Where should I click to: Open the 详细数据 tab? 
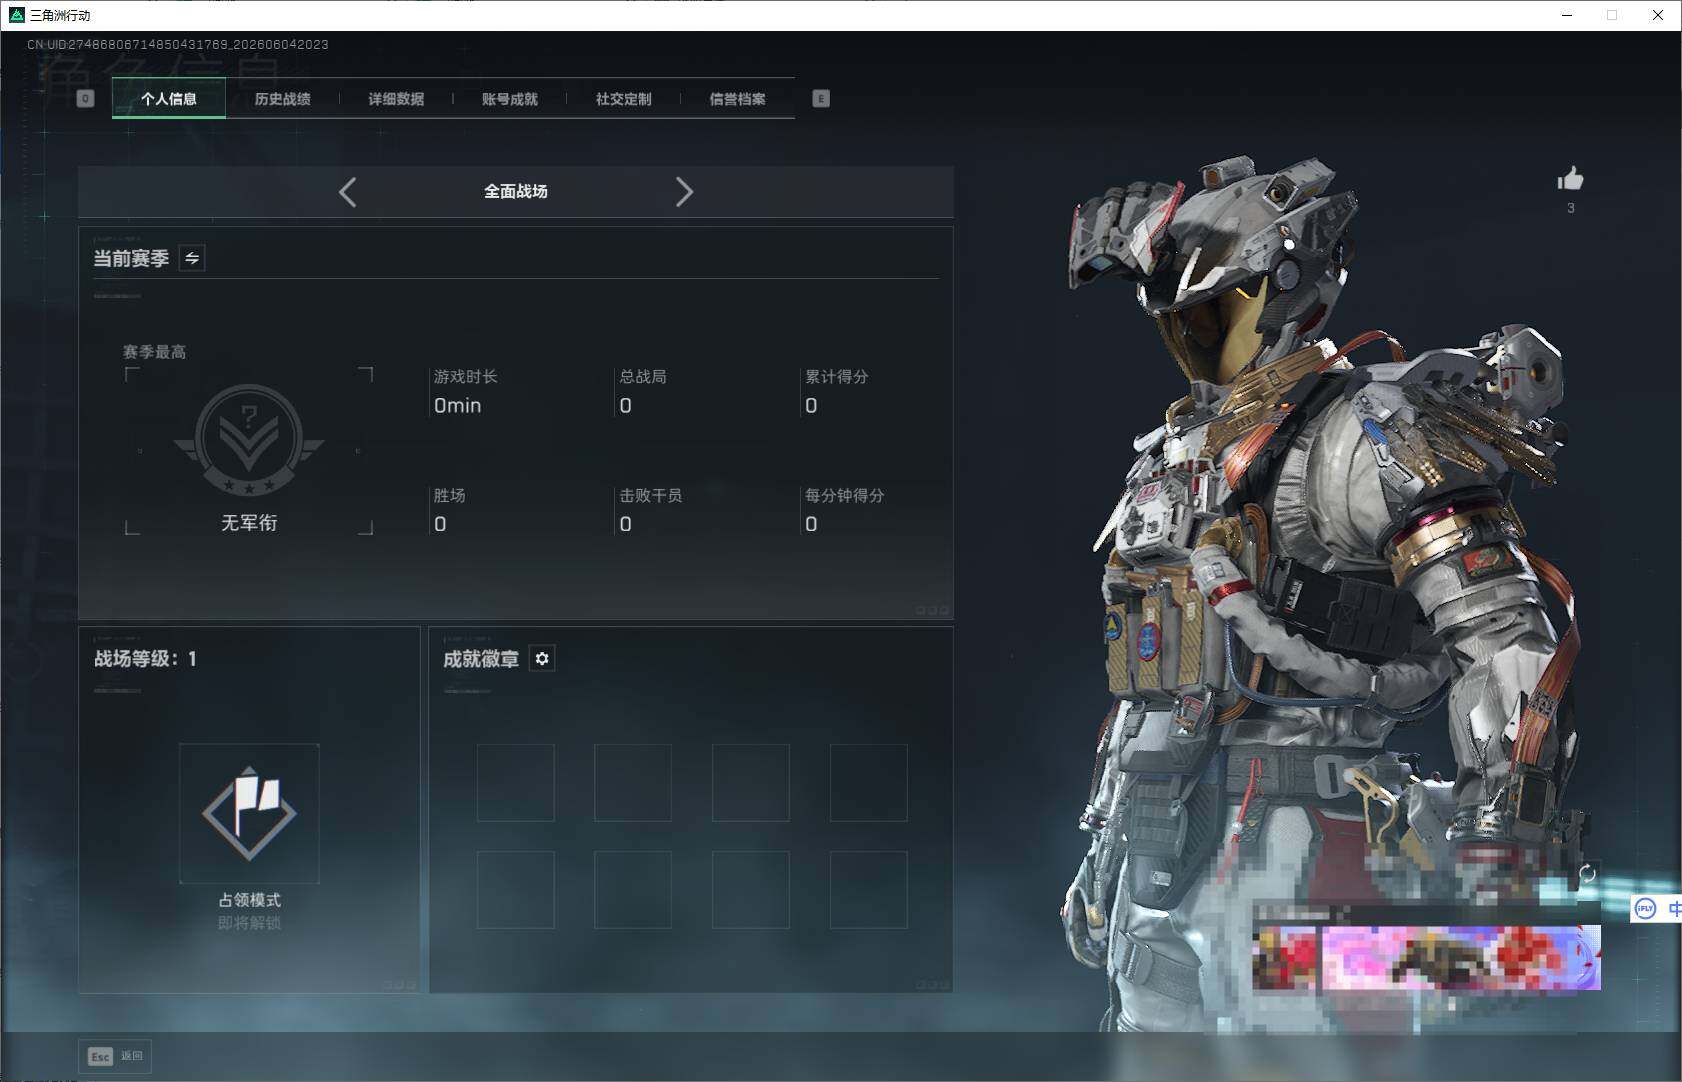[x=396, y=98]
